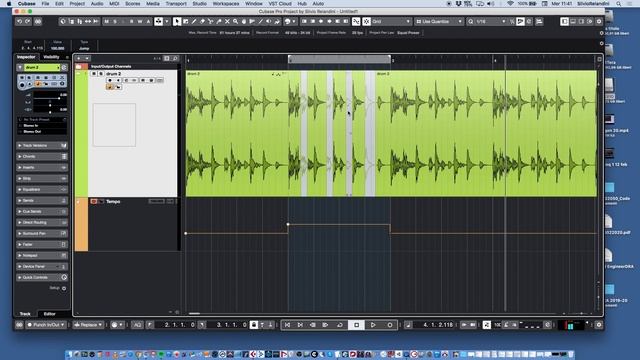
Task: Expand the Chords inspector section
Action: (x=42, y=156)
